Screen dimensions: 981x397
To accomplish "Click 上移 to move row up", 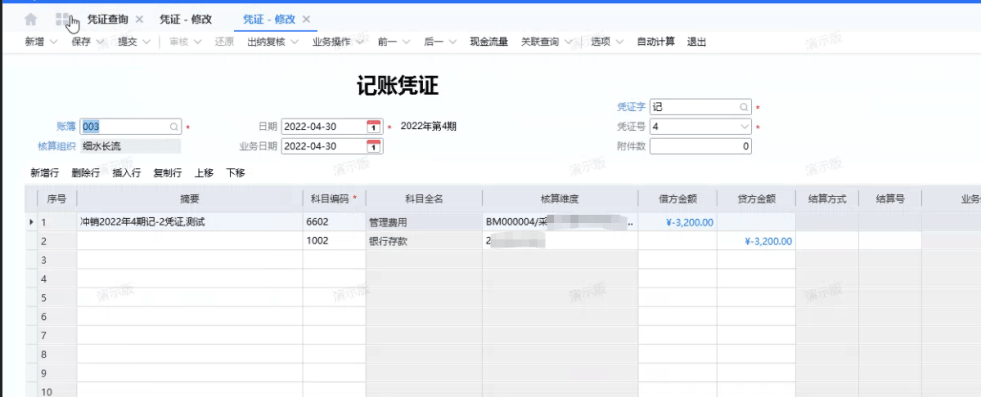I will pos(204,173).
